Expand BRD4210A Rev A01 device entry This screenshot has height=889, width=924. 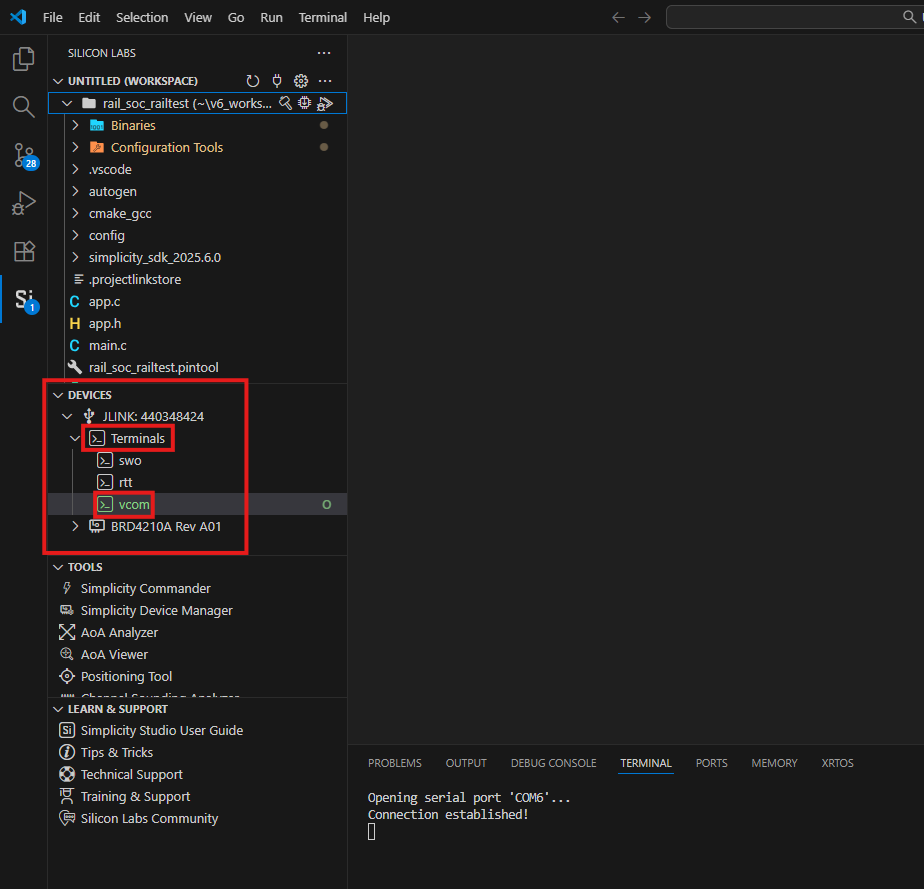75,526
